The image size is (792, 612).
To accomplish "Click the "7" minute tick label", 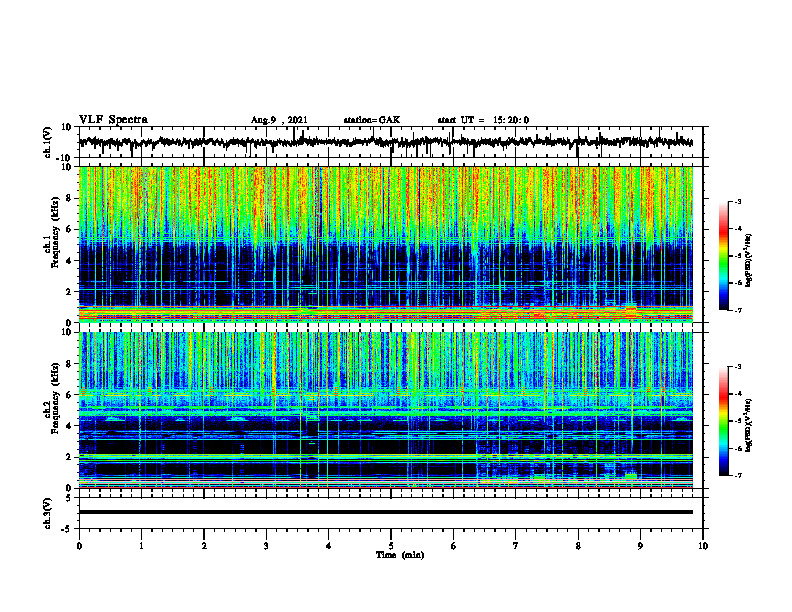I will [x=516, y=546].
